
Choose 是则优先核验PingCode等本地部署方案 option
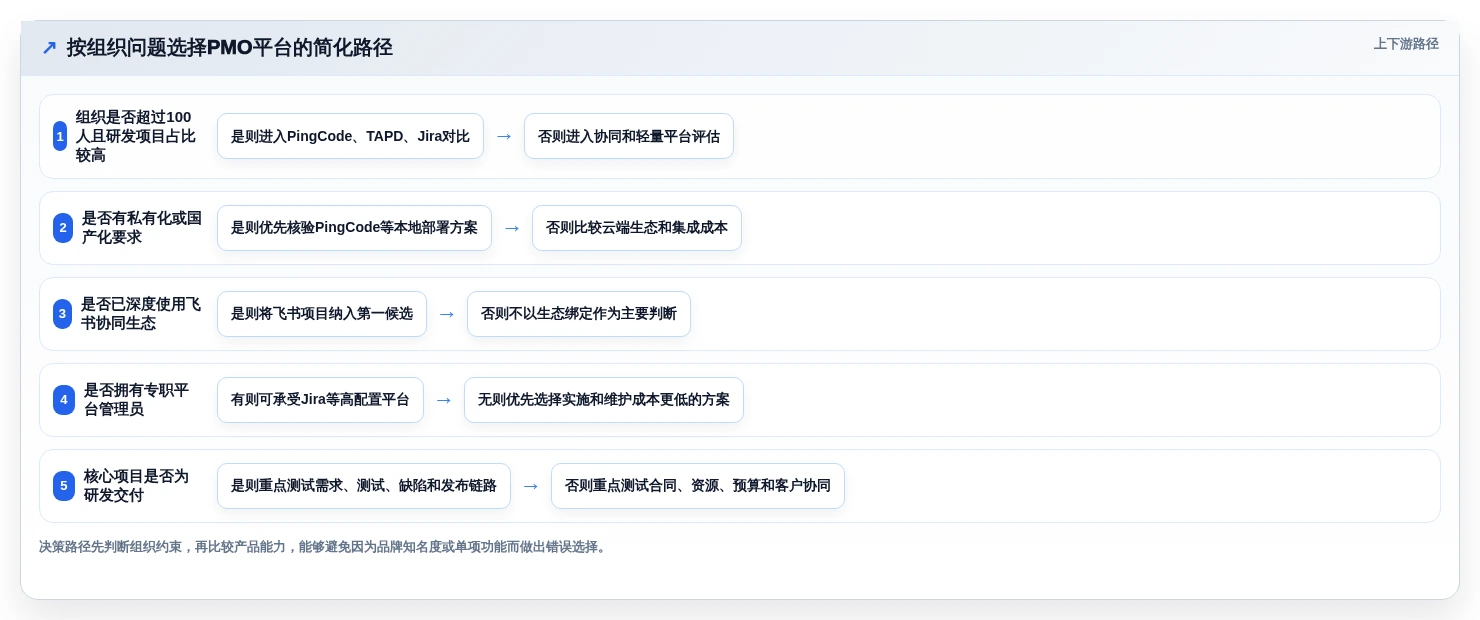(x=354, y=228)
